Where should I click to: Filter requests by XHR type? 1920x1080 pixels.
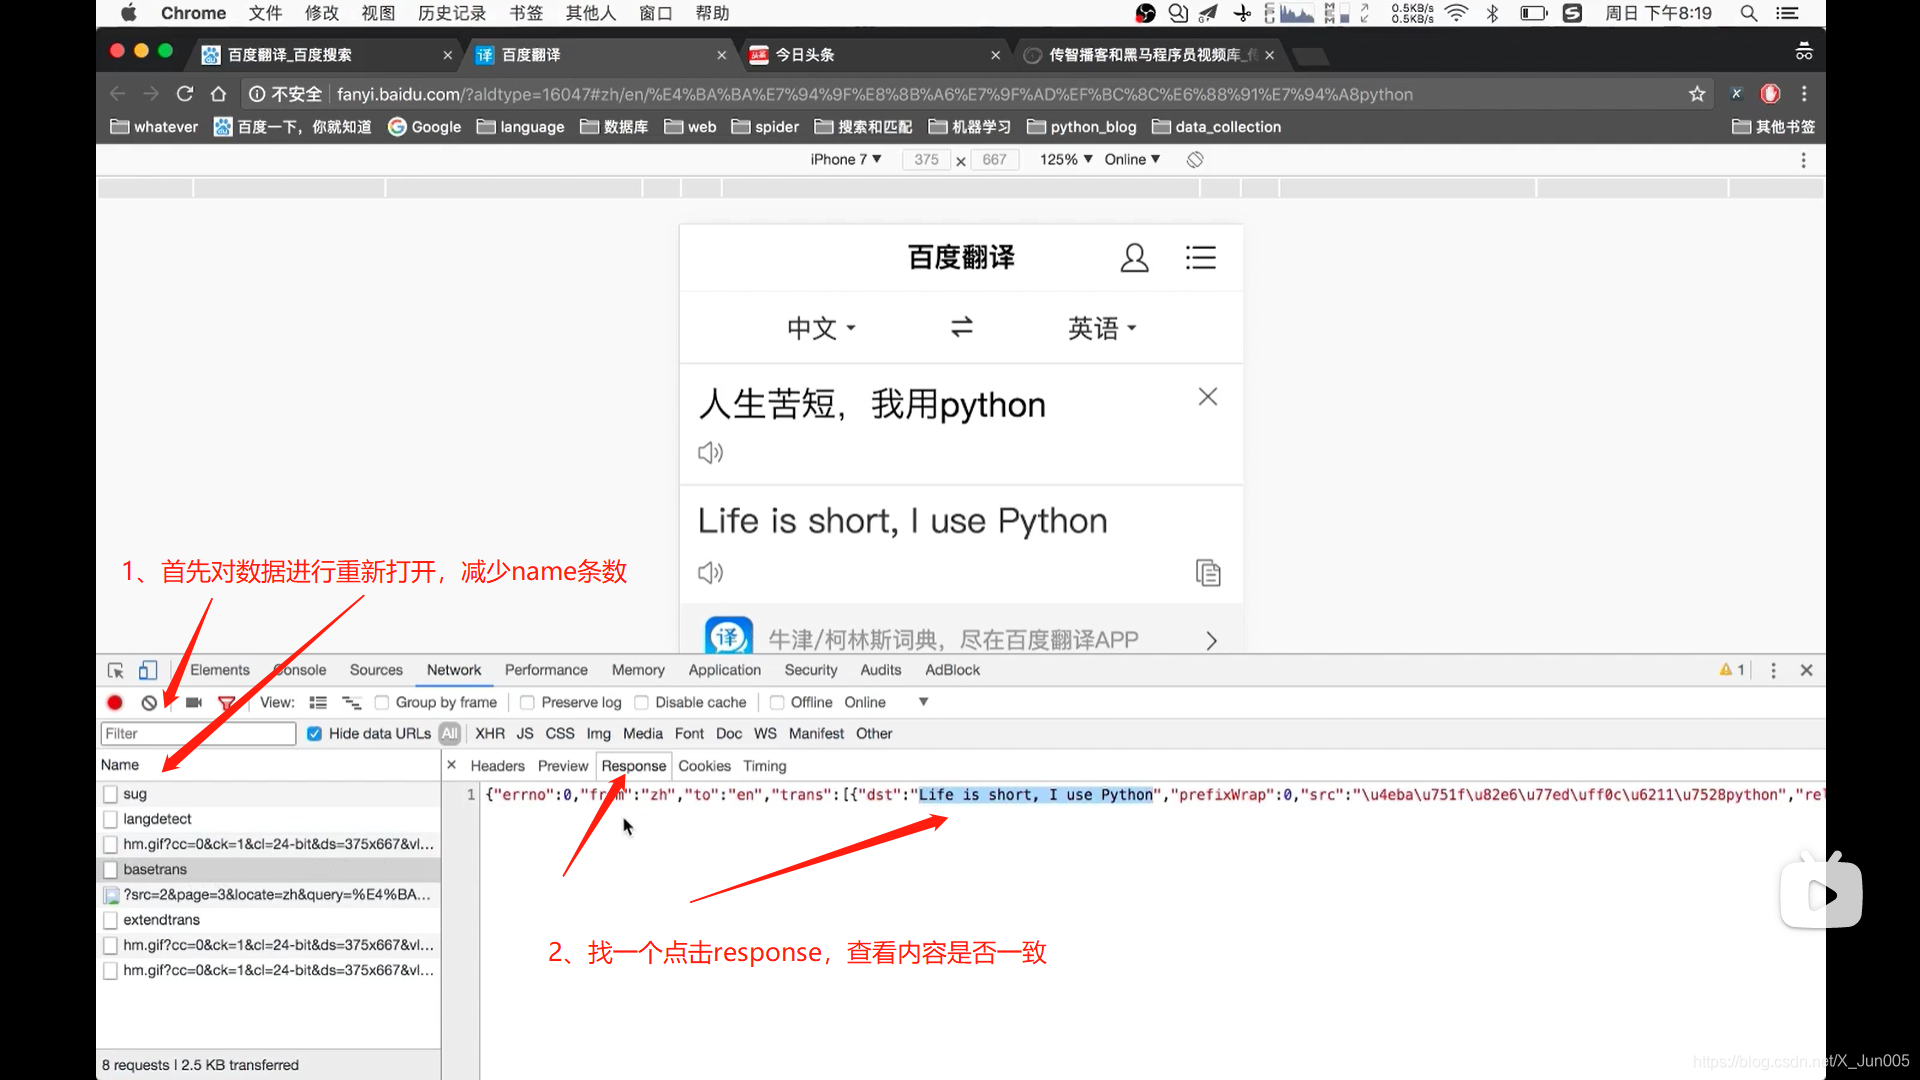(490, 734)
